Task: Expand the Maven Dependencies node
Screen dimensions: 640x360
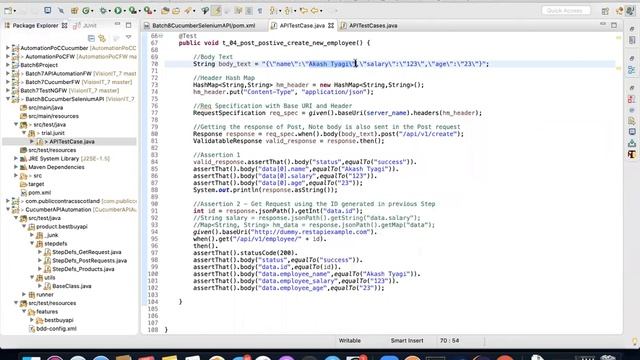Action: pos(16,167)
